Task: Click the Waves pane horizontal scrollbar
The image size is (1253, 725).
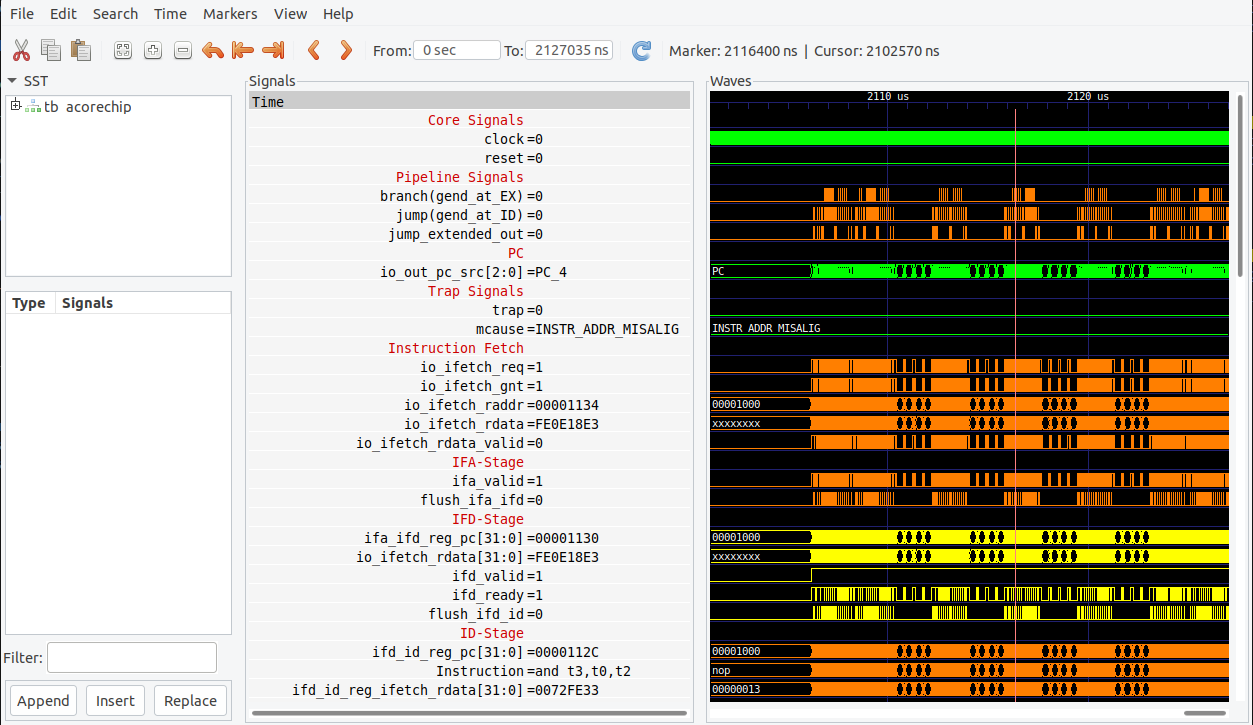Action: click(x=1204, y=713)
